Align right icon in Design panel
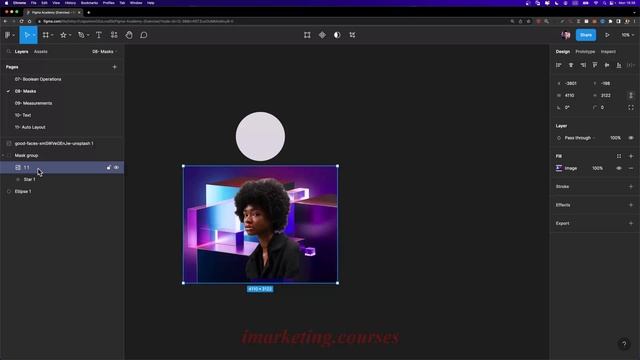The image size is (640, 360). (583, 65)
